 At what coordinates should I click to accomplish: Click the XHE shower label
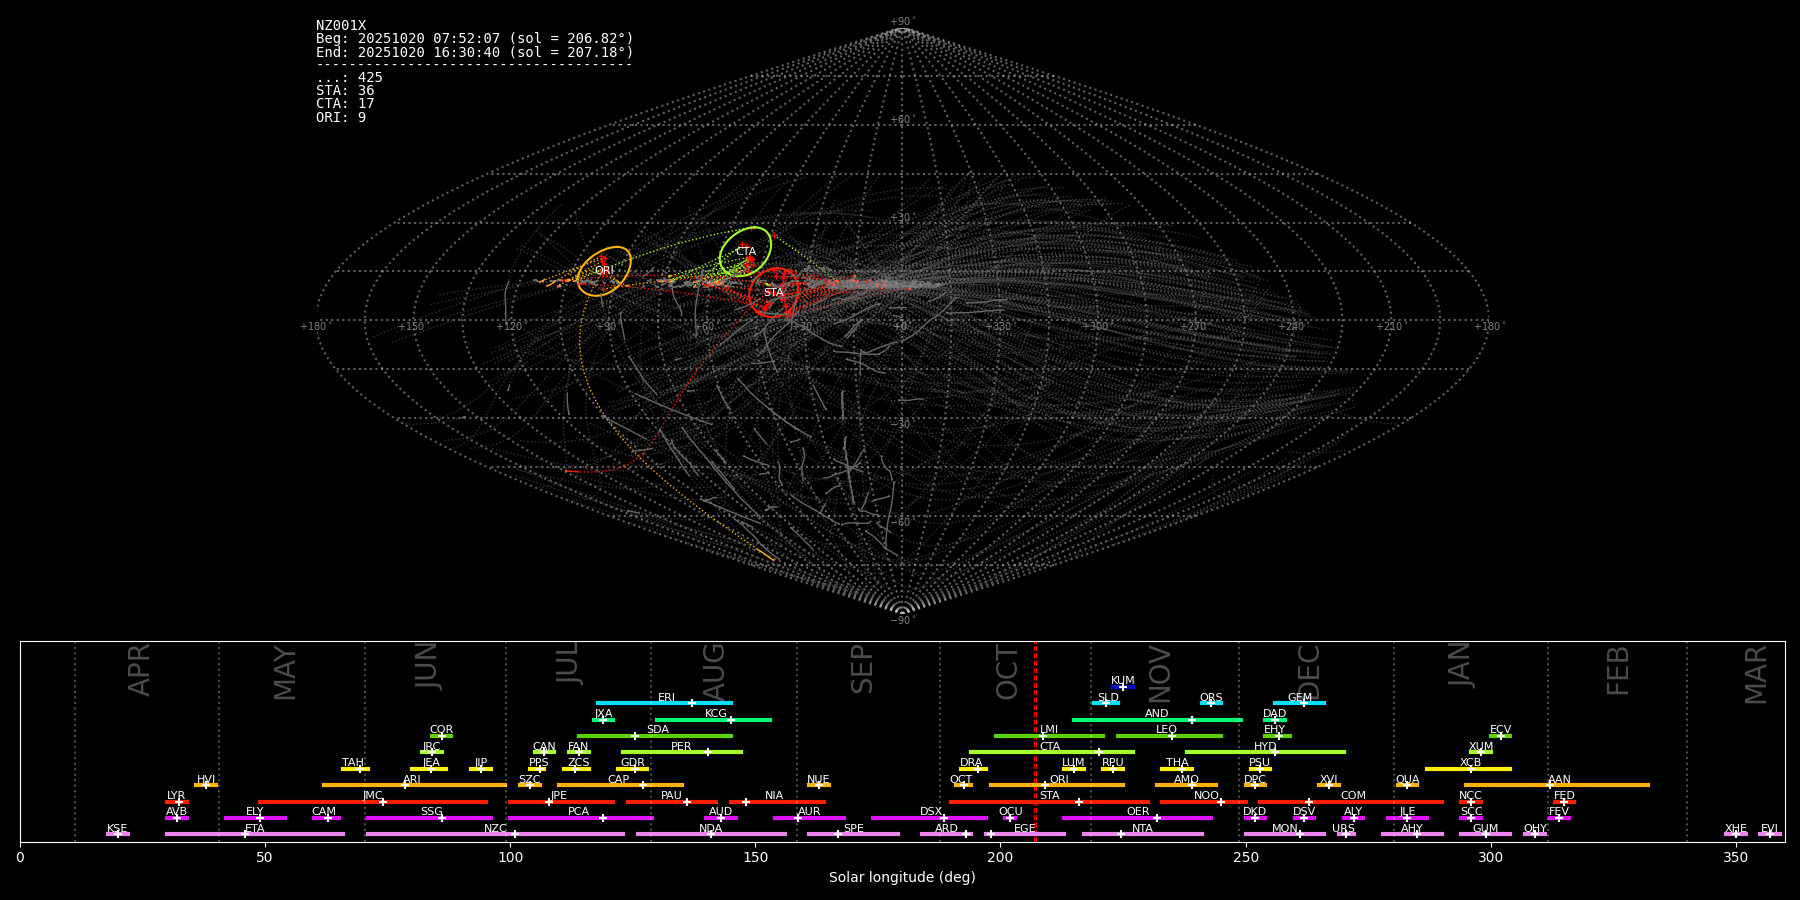1736,829
